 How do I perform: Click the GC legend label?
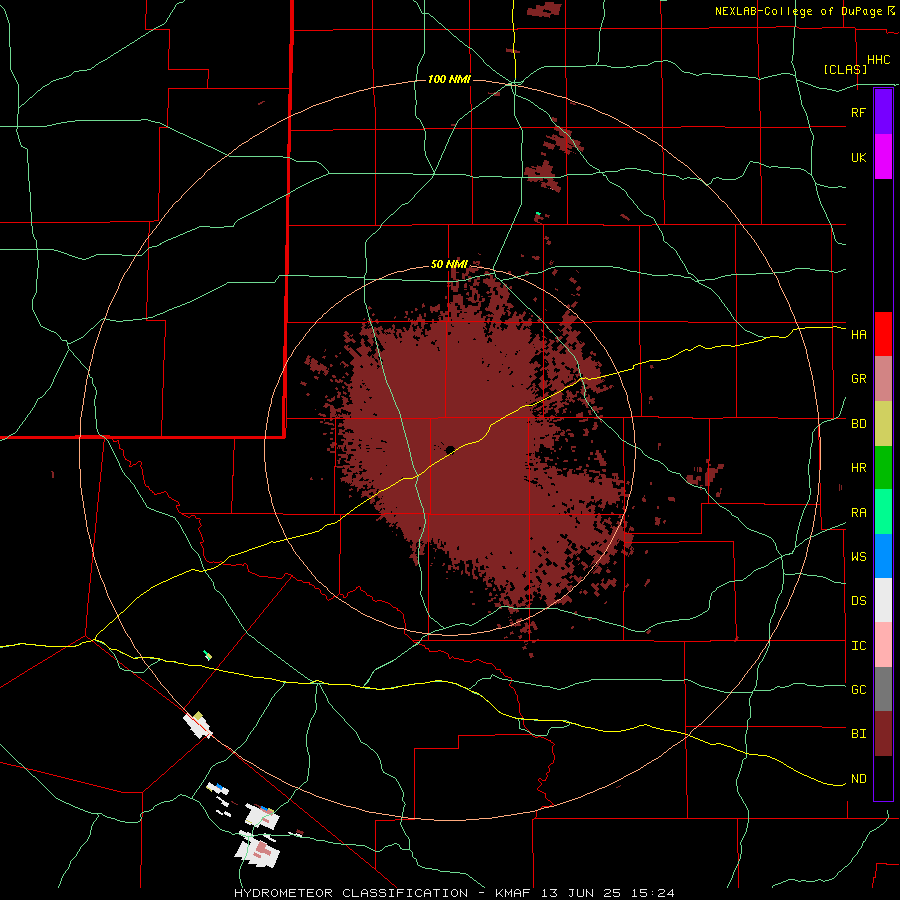click(x=858, y=690)
